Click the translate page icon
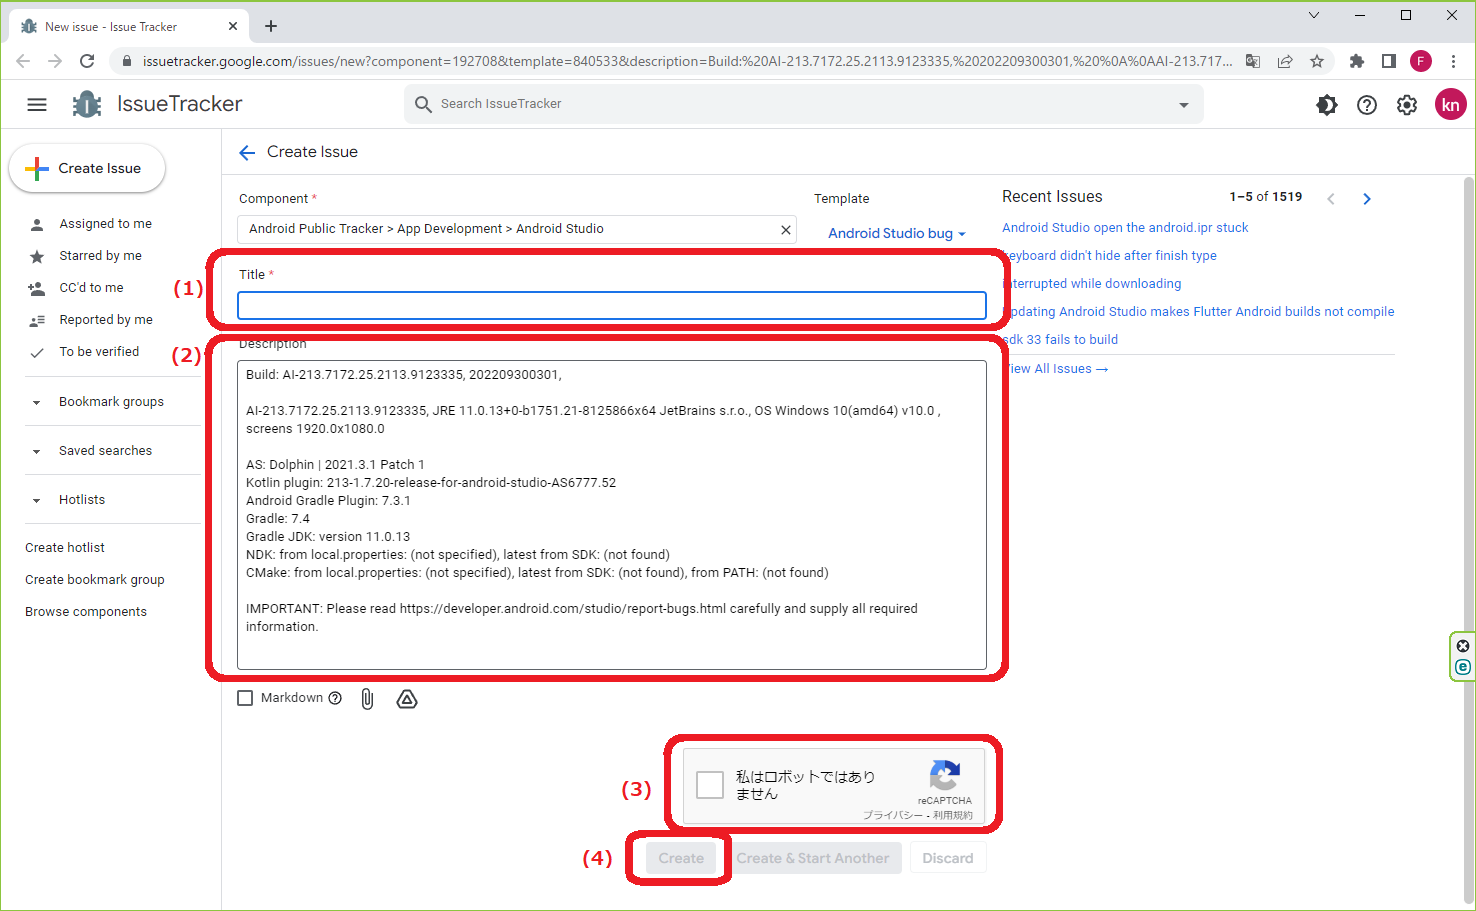The width and height of the screenshot is (1476, 911). [1253, 61]
